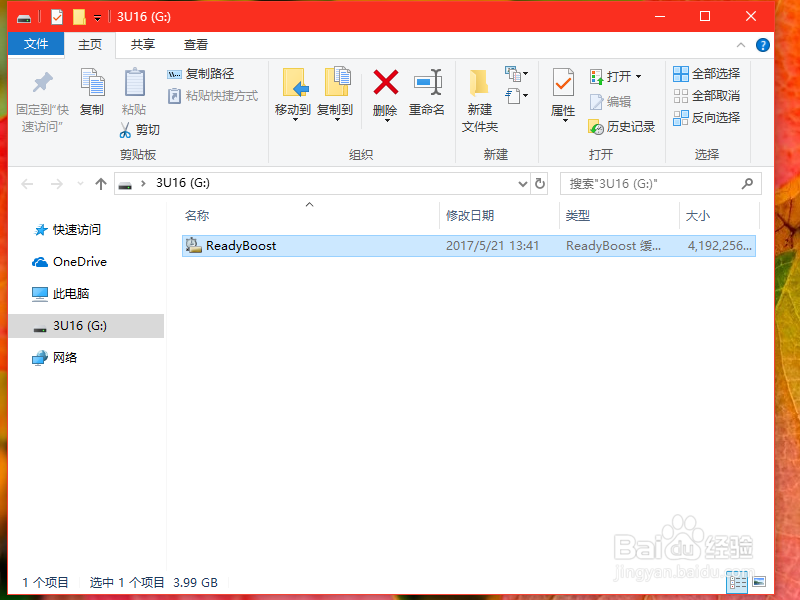
Task: Switch to the 查看 ribbon tab
Action: [x=196, y=44]
